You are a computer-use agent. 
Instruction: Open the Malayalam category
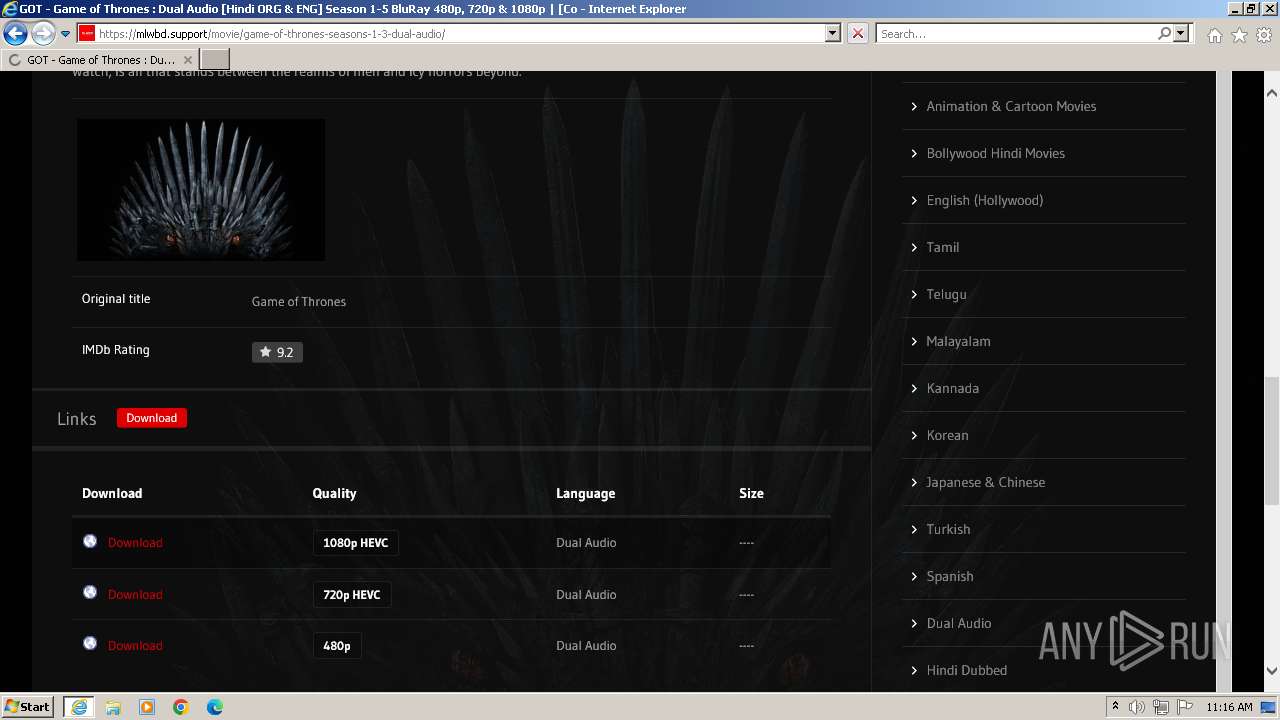click(958, 341)
